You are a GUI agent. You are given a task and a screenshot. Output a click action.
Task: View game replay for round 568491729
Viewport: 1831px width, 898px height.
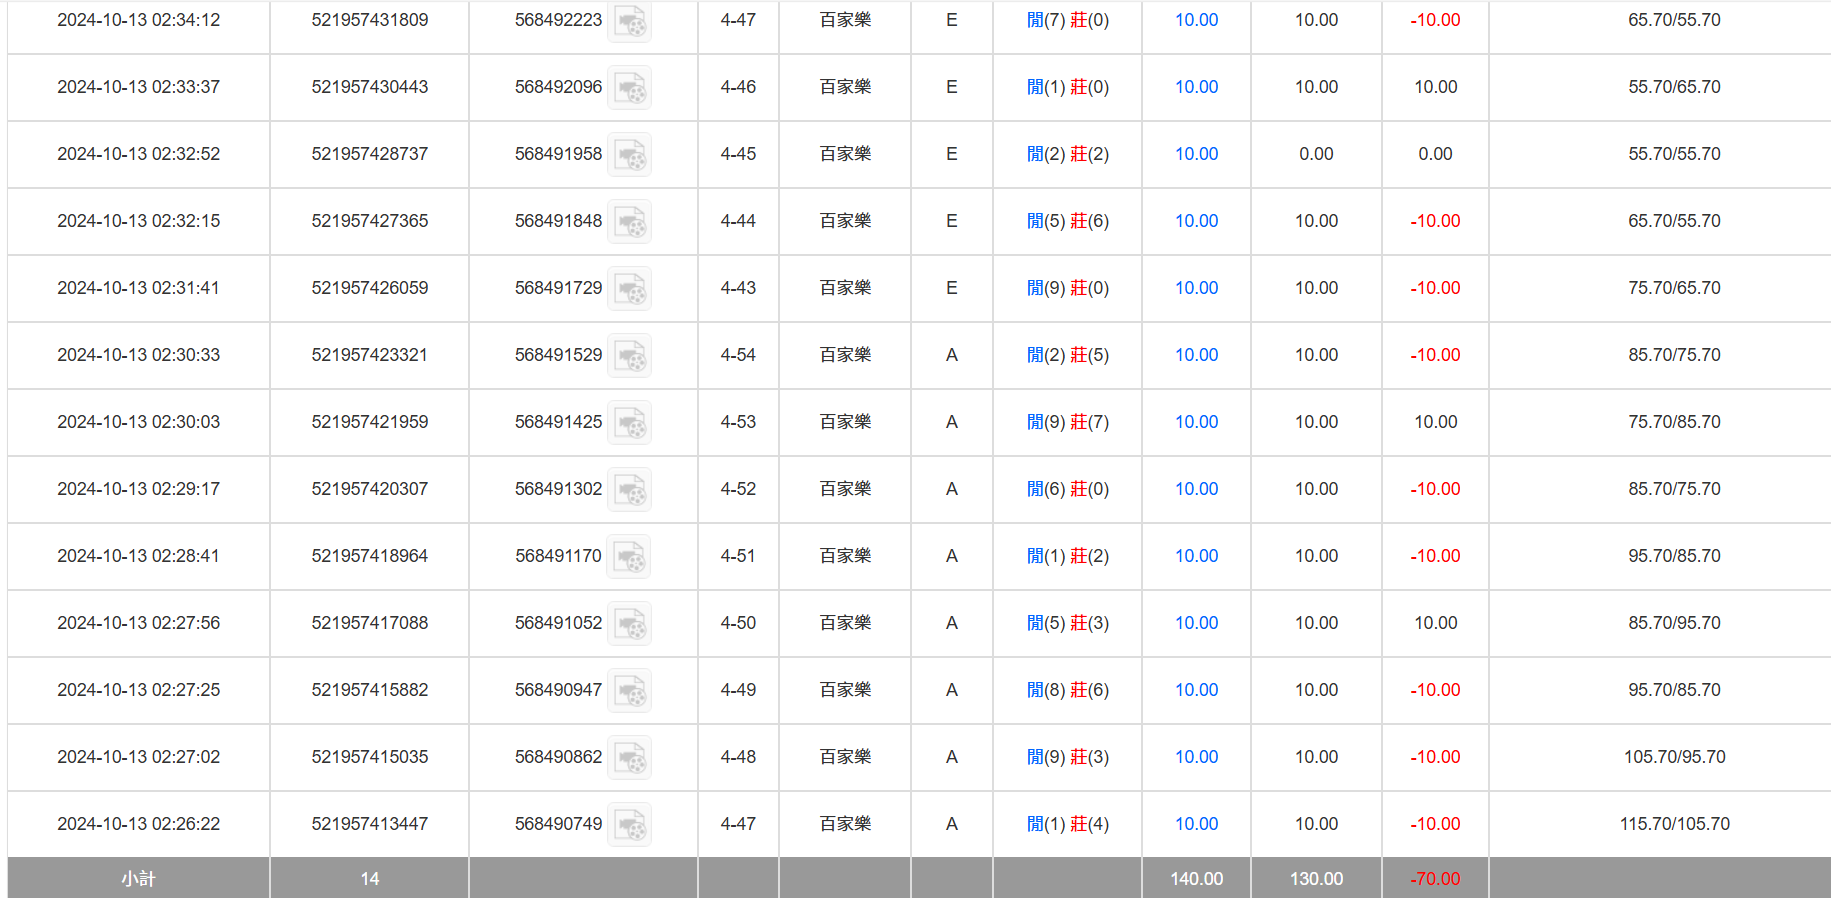[x=630, y=289]
